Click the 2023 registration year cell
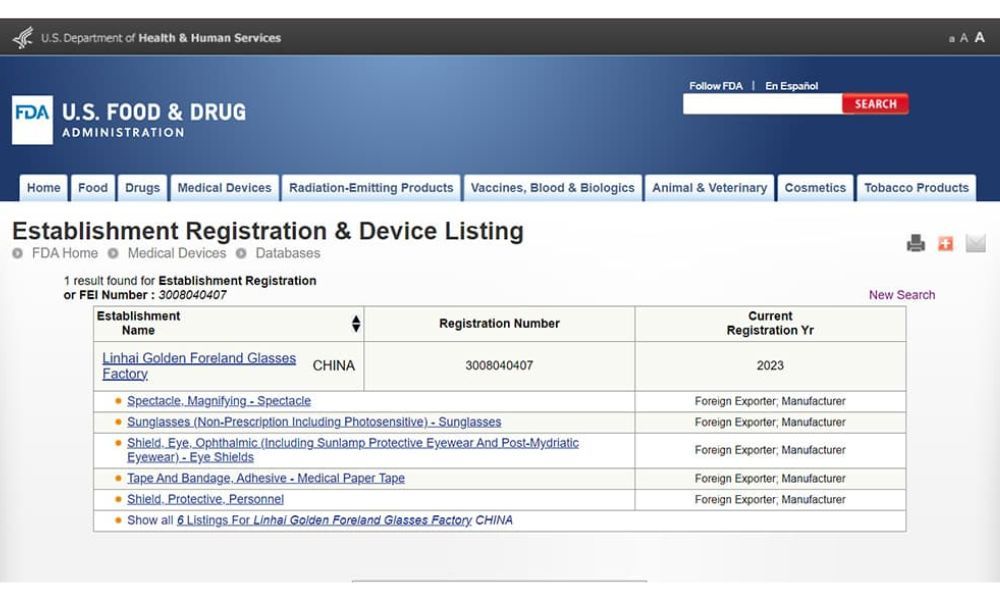The width and height of the screenshot is (1000, 600). 770,366
